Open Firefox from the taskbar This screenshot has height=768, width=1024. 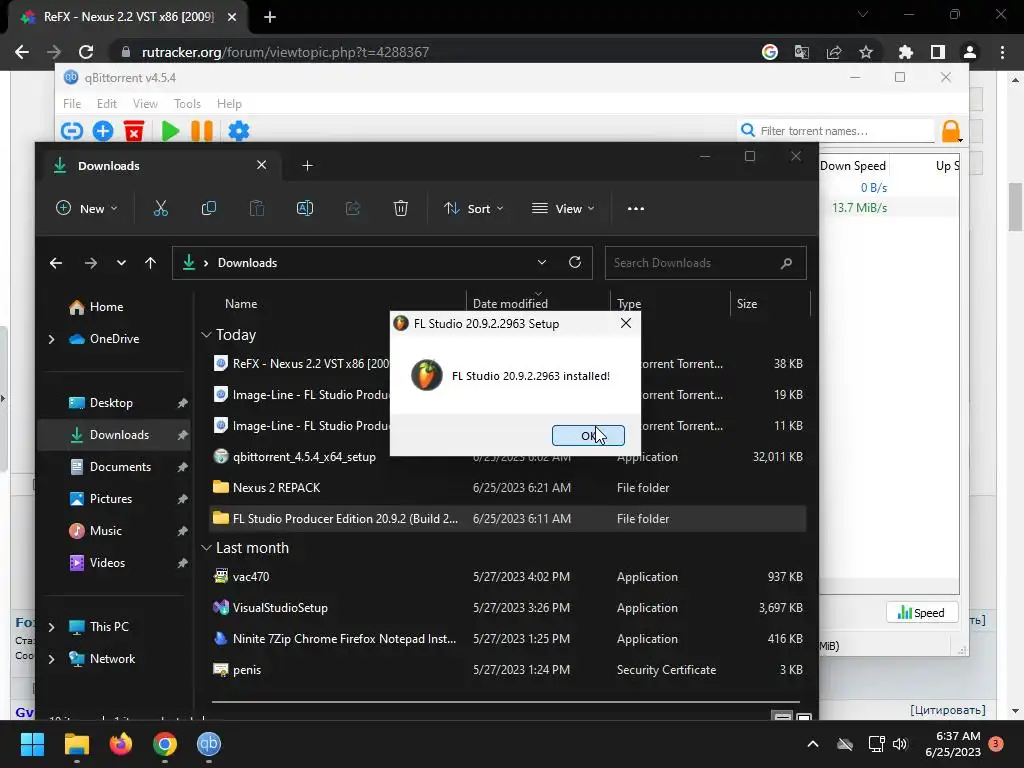point(121,744)
